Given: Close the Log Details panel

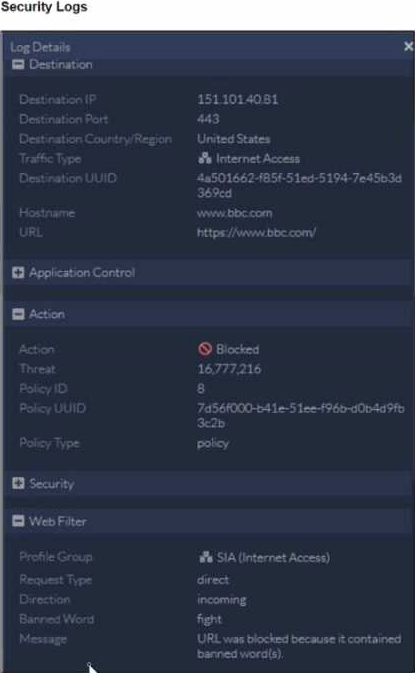Looking at the screenshot, I should (408, 46).
